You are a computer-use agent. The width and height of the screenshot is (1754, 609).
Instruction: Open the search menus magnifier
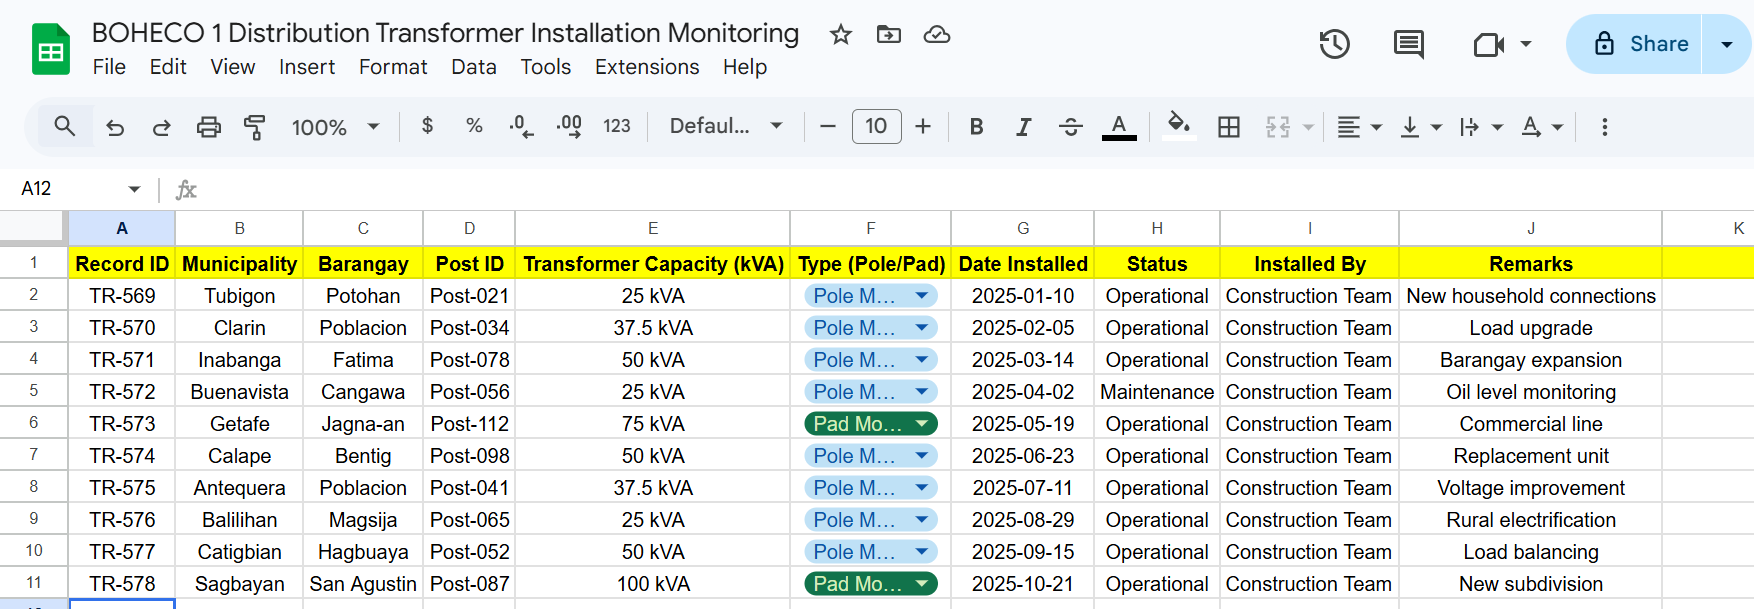[x=65, y=127]
